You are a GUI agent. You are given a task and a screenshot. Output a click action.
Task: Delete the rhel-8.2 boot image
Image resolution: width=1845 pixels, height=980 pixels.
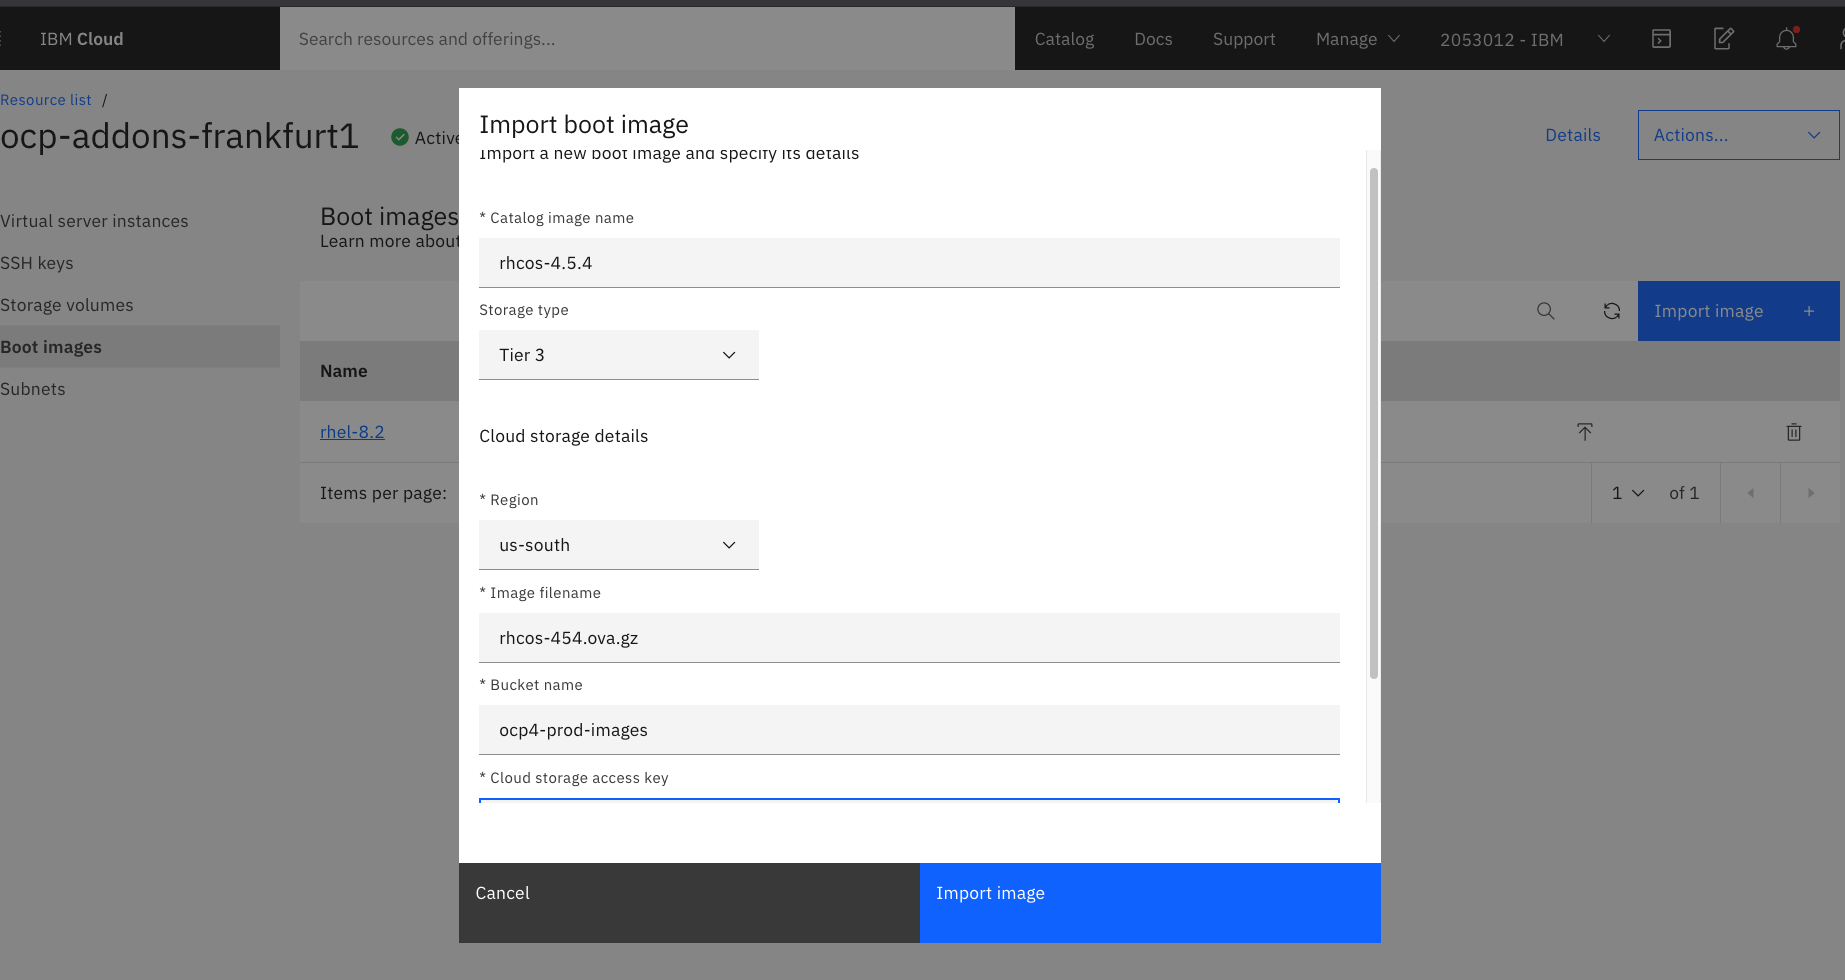tap(1793, 432)
